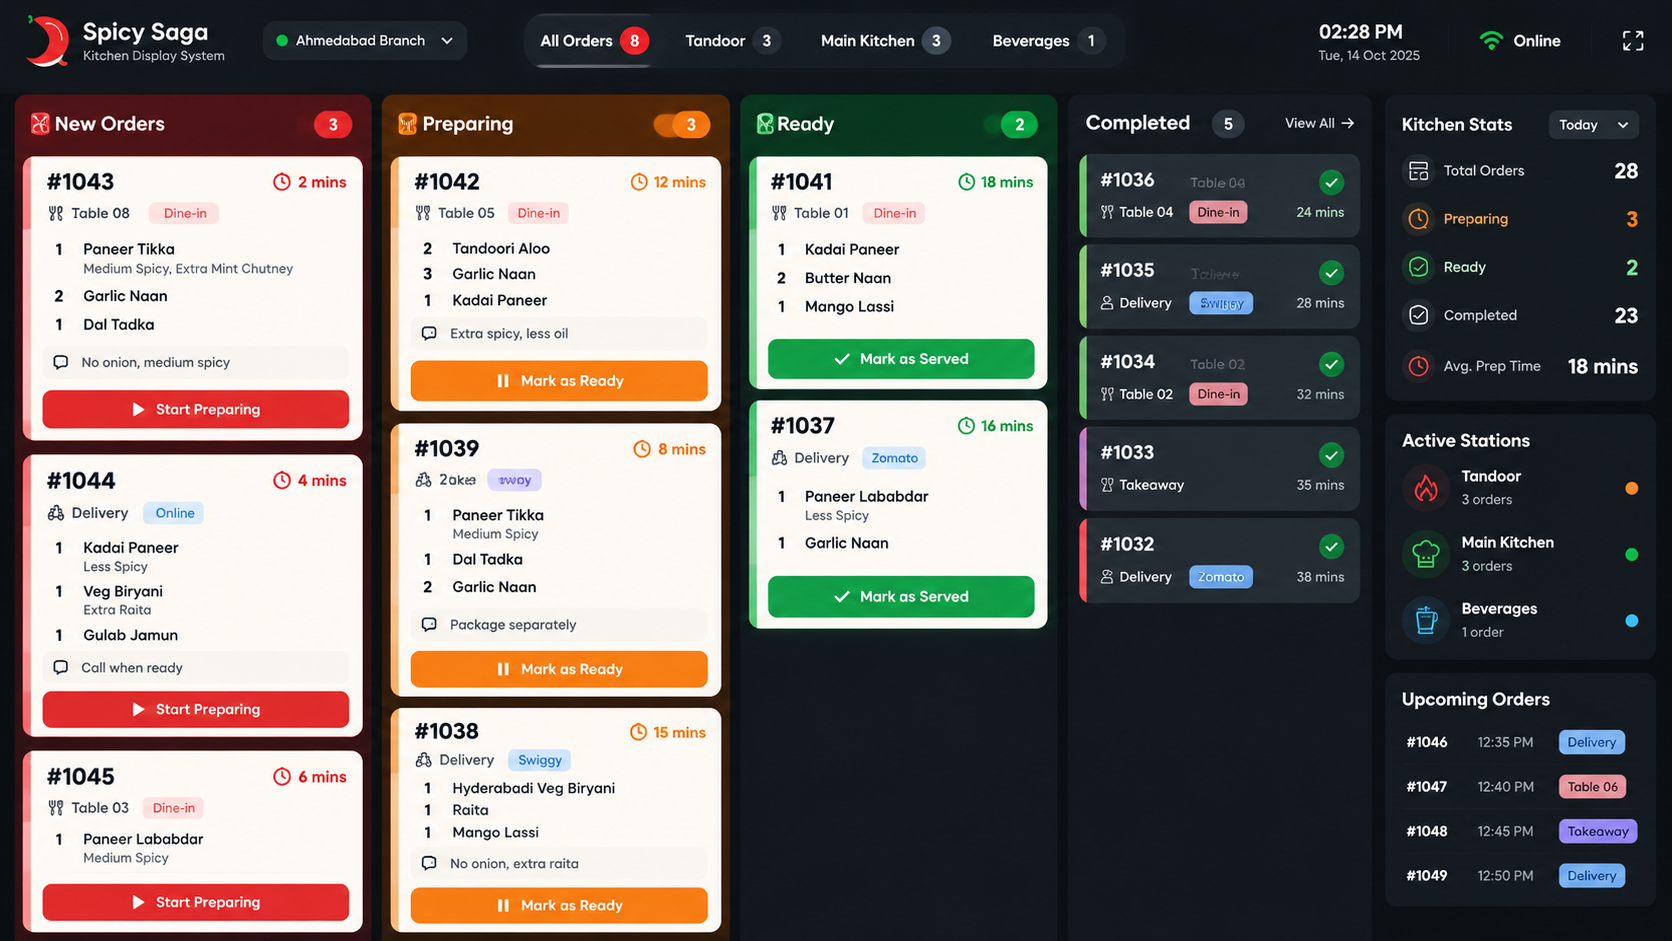Click the Preparing column icon
Screen dimensions: 1672x941
click(407, 124)
